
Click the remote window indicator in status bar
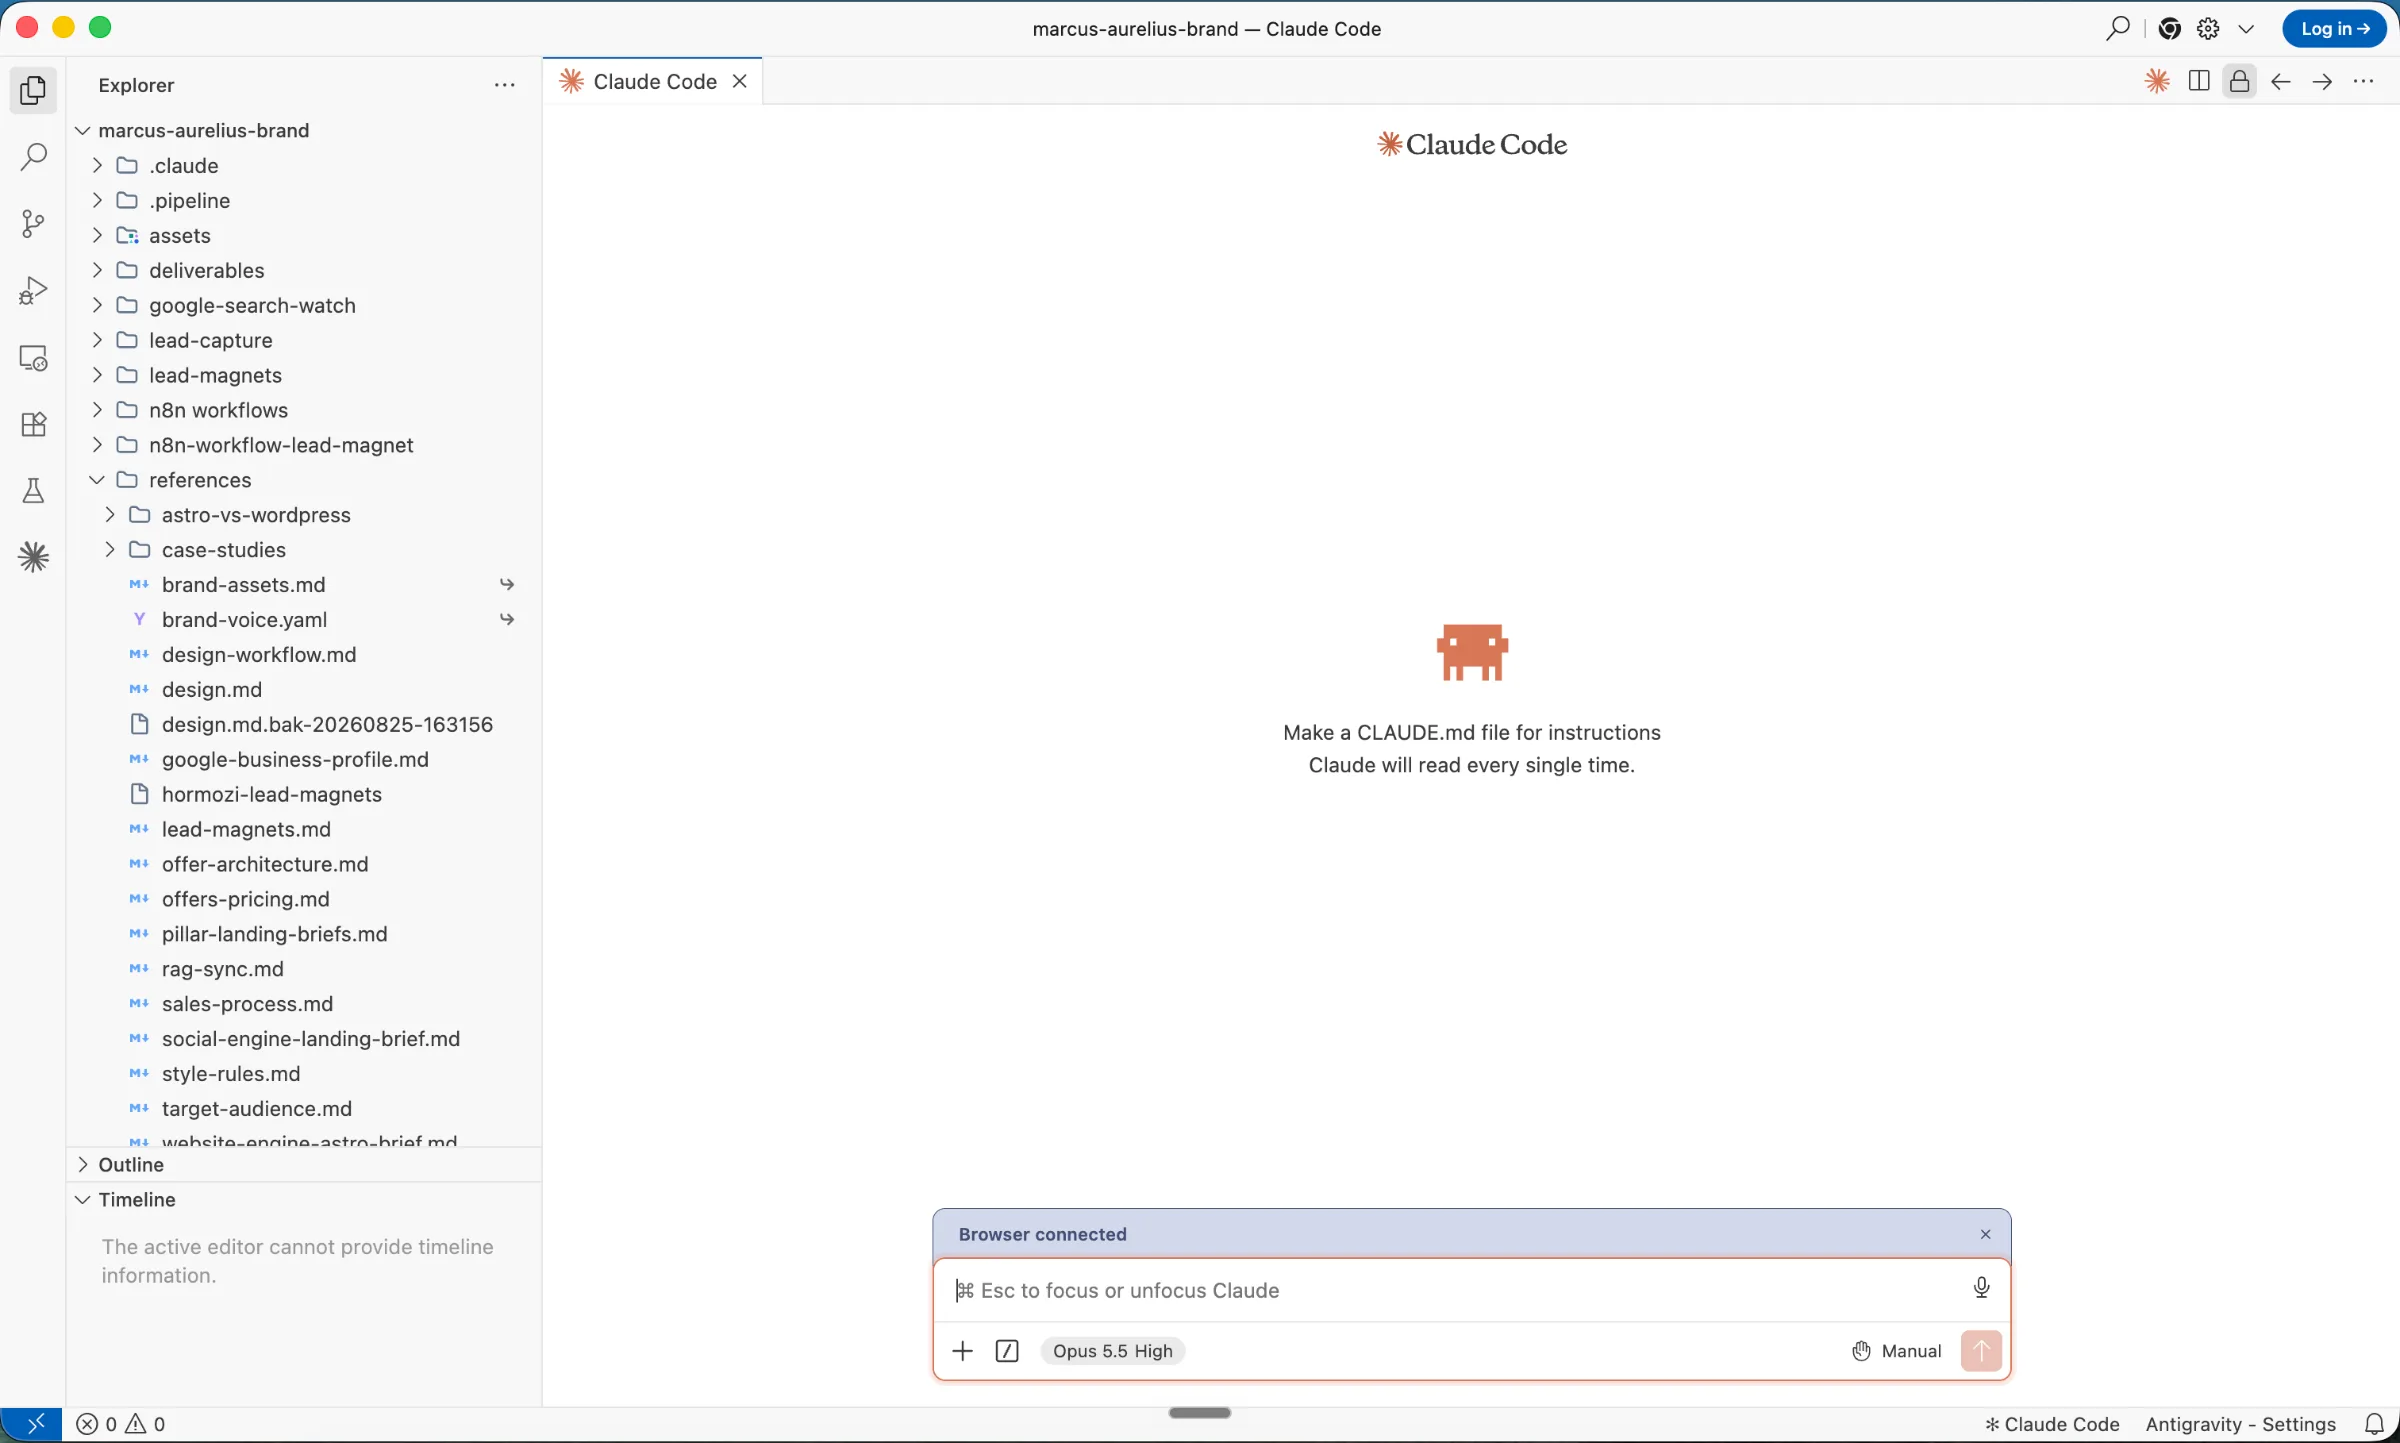point(31,1423)
